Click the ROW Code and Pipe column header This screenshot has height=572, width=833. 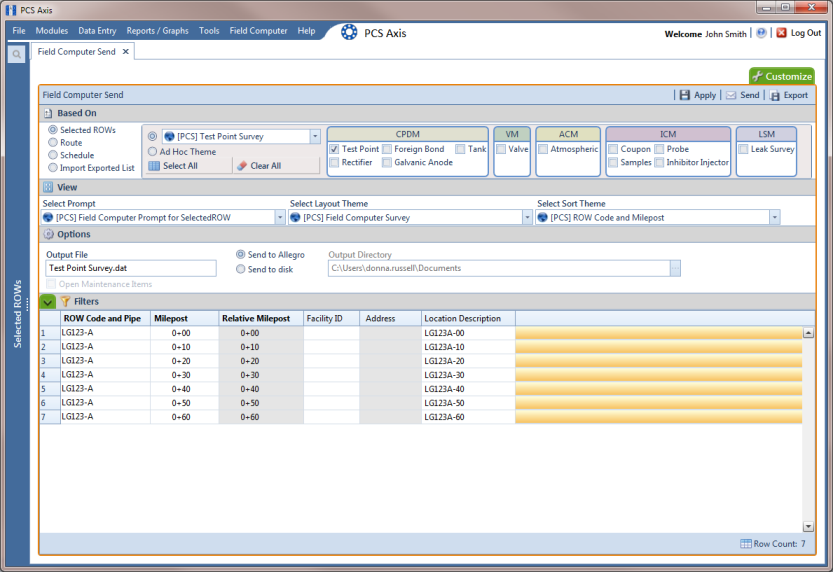[x=105, y=318]
